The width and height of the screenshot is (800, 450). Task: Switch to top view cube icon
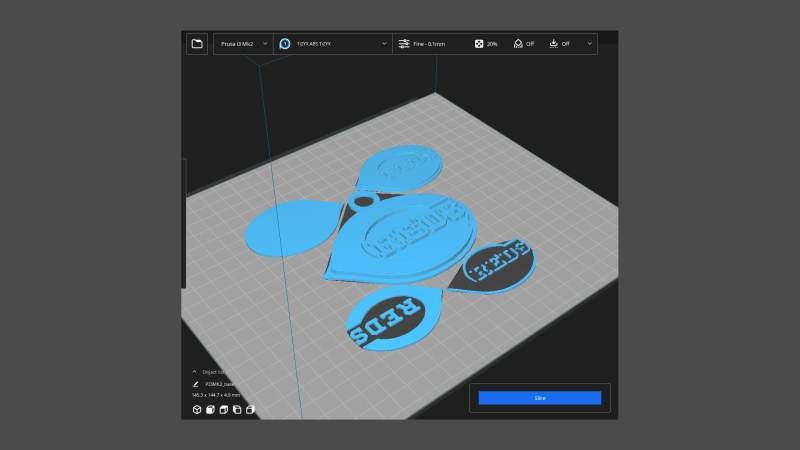pyautogui.click(x=224, y=410)
